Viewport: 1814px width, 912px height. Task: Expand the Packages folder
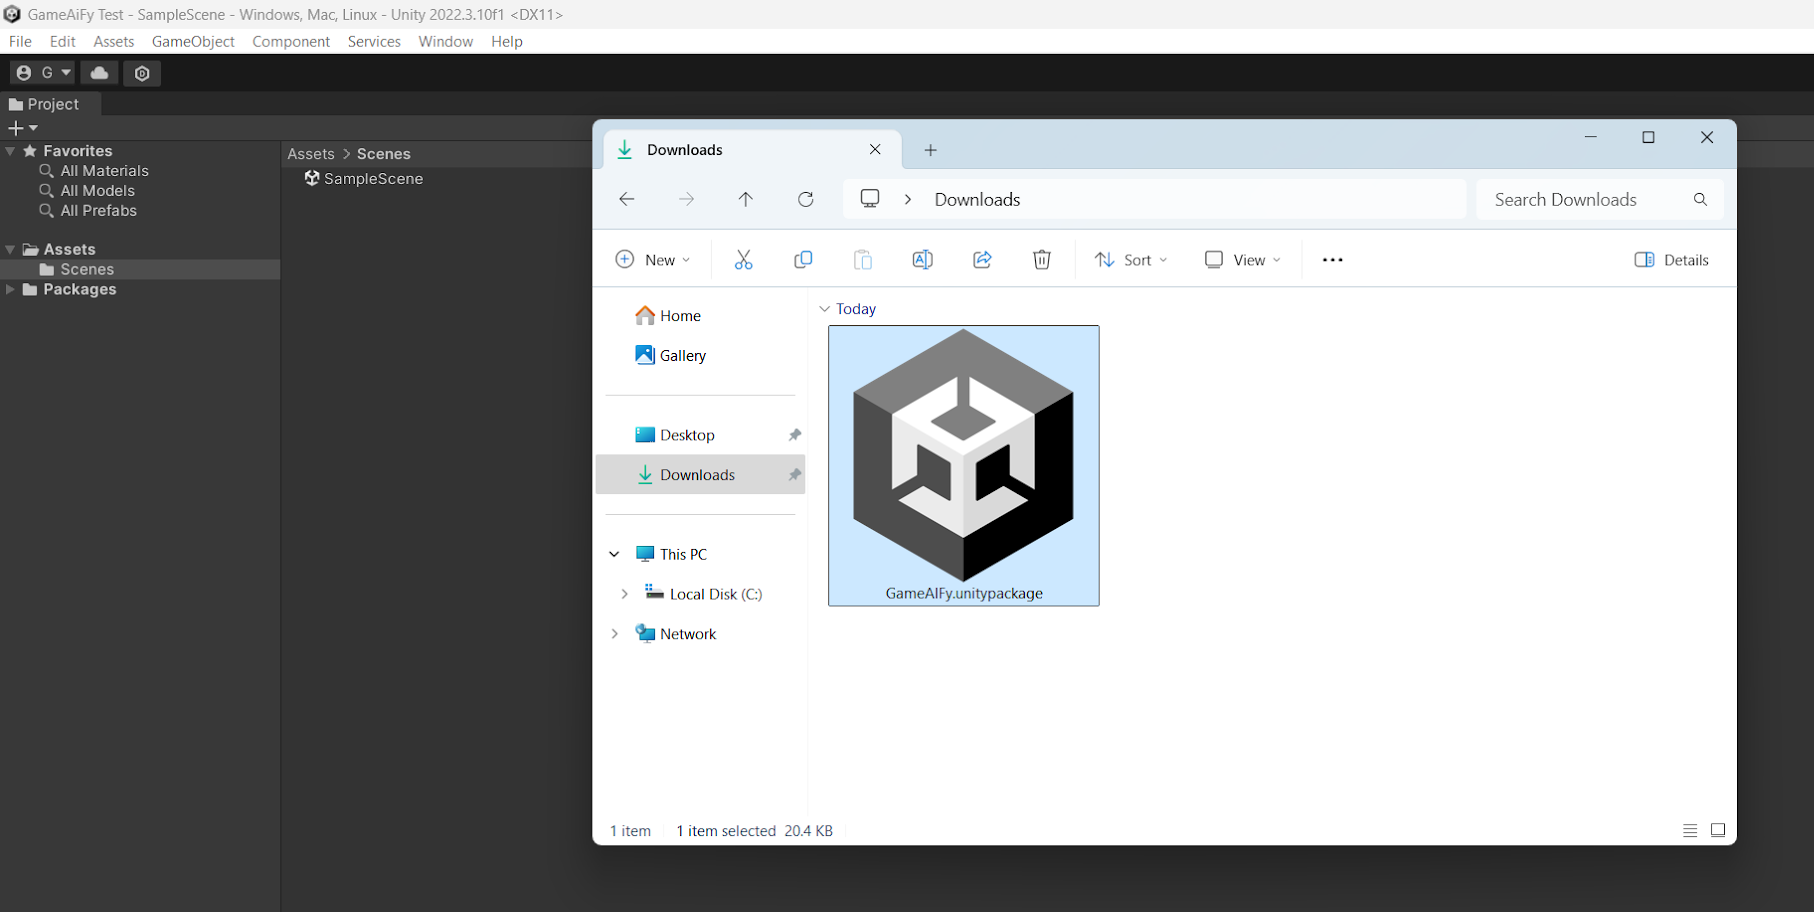pos(10,290)
